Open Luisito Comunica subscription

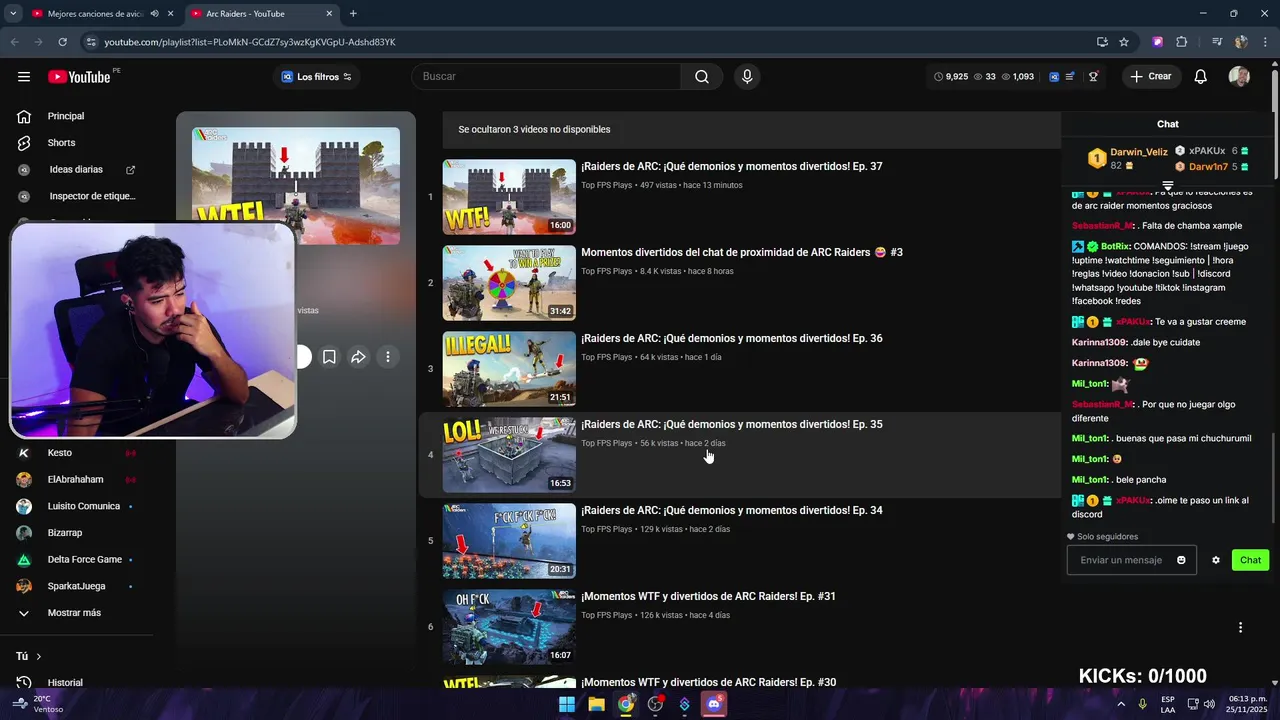(x=84, y=506)
